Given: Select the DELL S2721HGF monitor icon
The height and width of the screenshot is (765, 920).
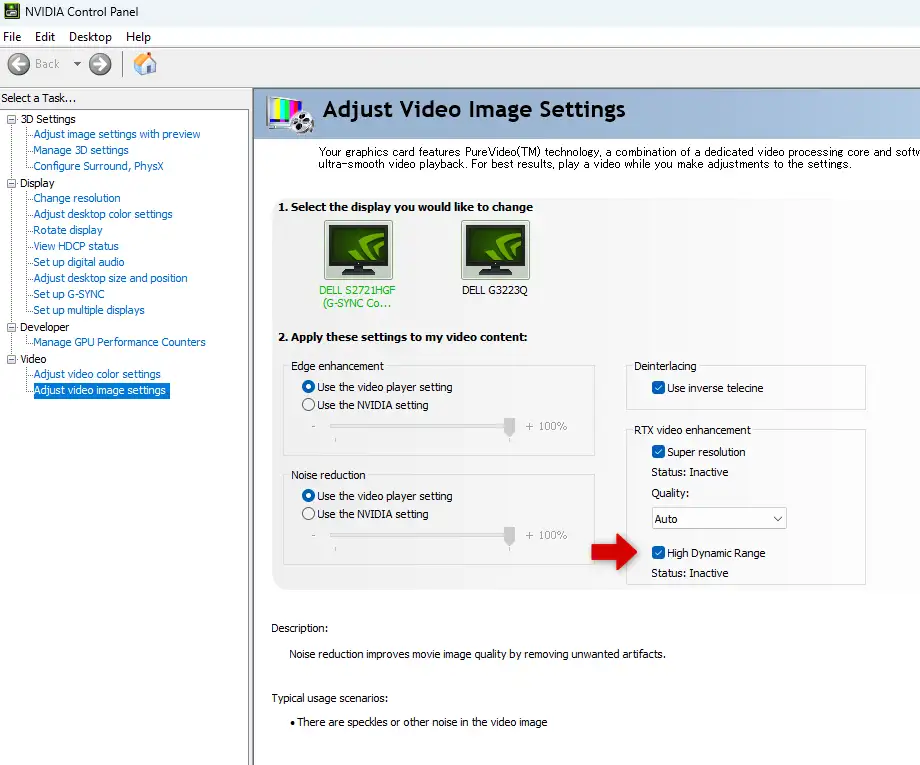Looking at the screenshot, I should point(358,249).
